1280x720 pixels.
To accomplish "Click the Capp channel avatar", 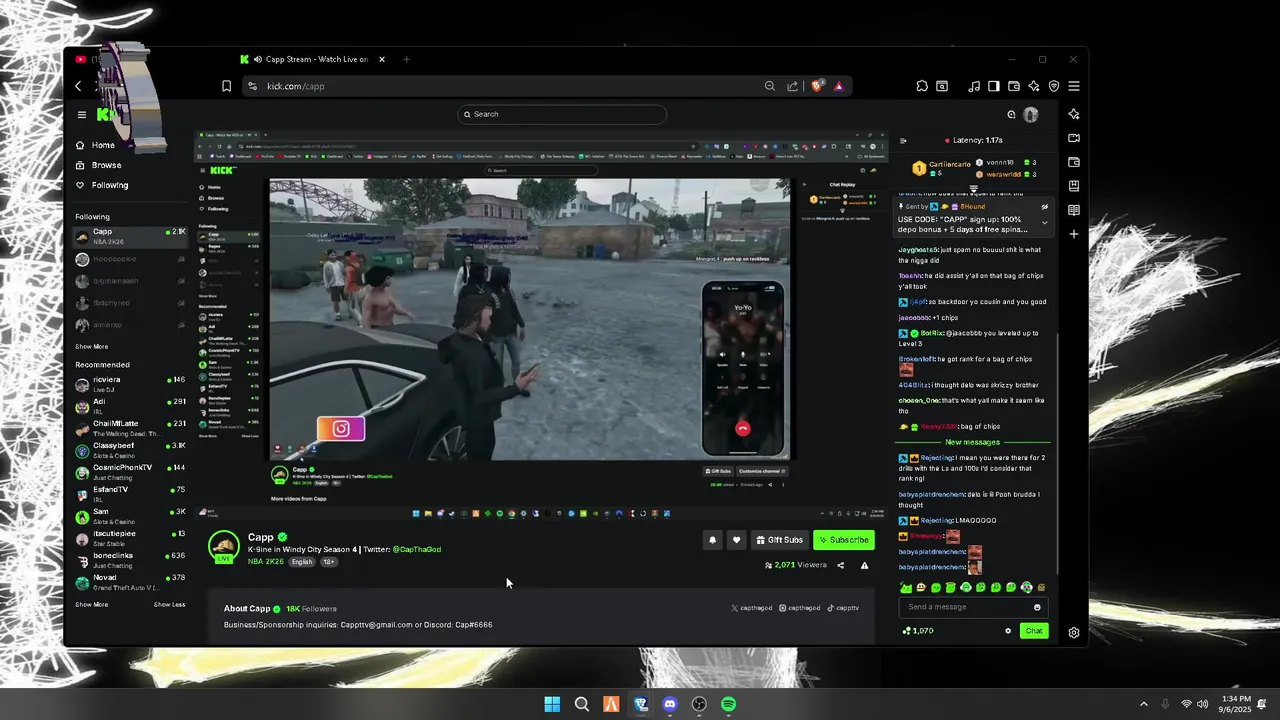I will point(224,546).
